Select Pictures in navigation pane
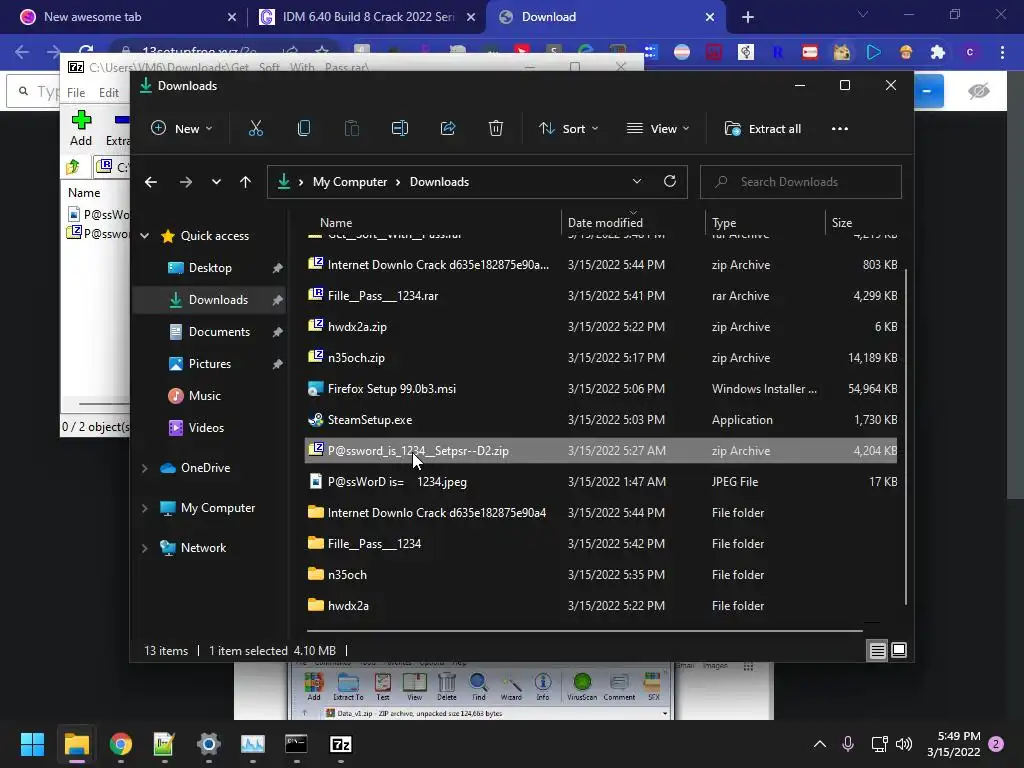 [210, 364]
